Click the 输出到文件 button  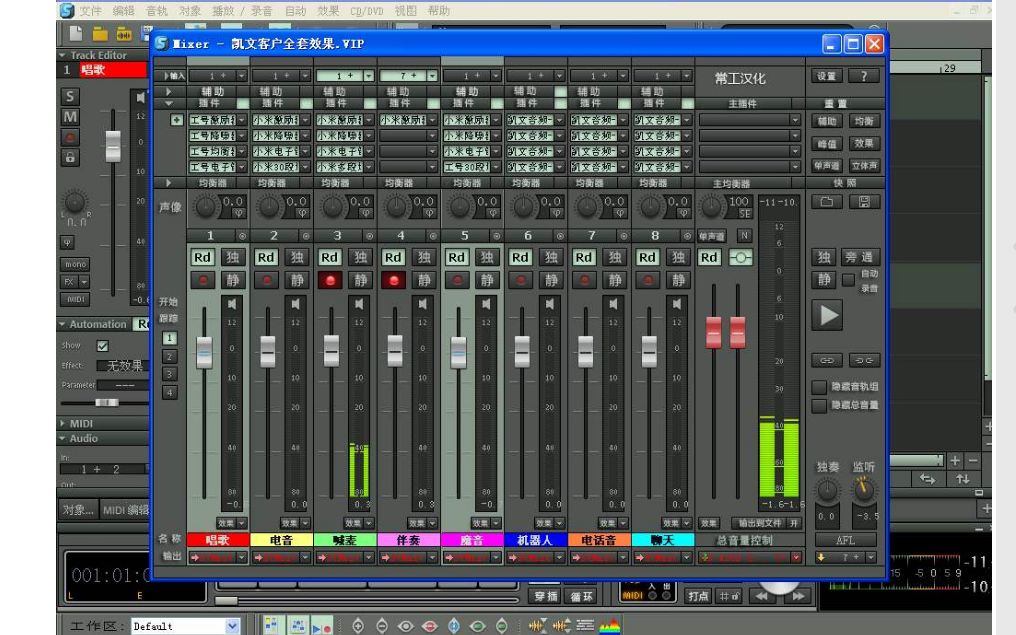click(x=760, y=523)
